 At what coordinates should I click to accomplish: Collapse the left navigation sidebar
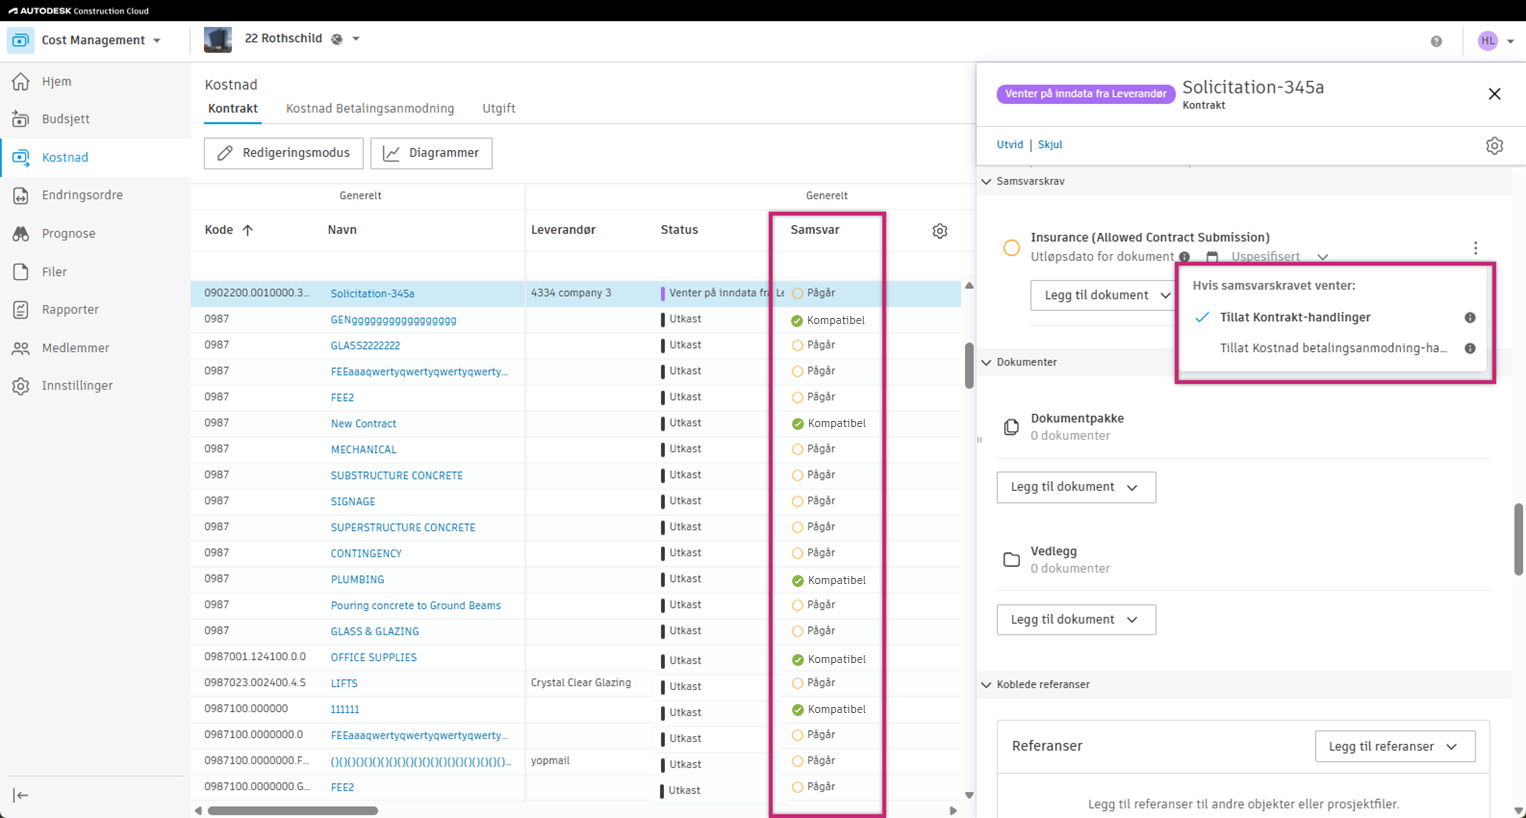point(21,796)
